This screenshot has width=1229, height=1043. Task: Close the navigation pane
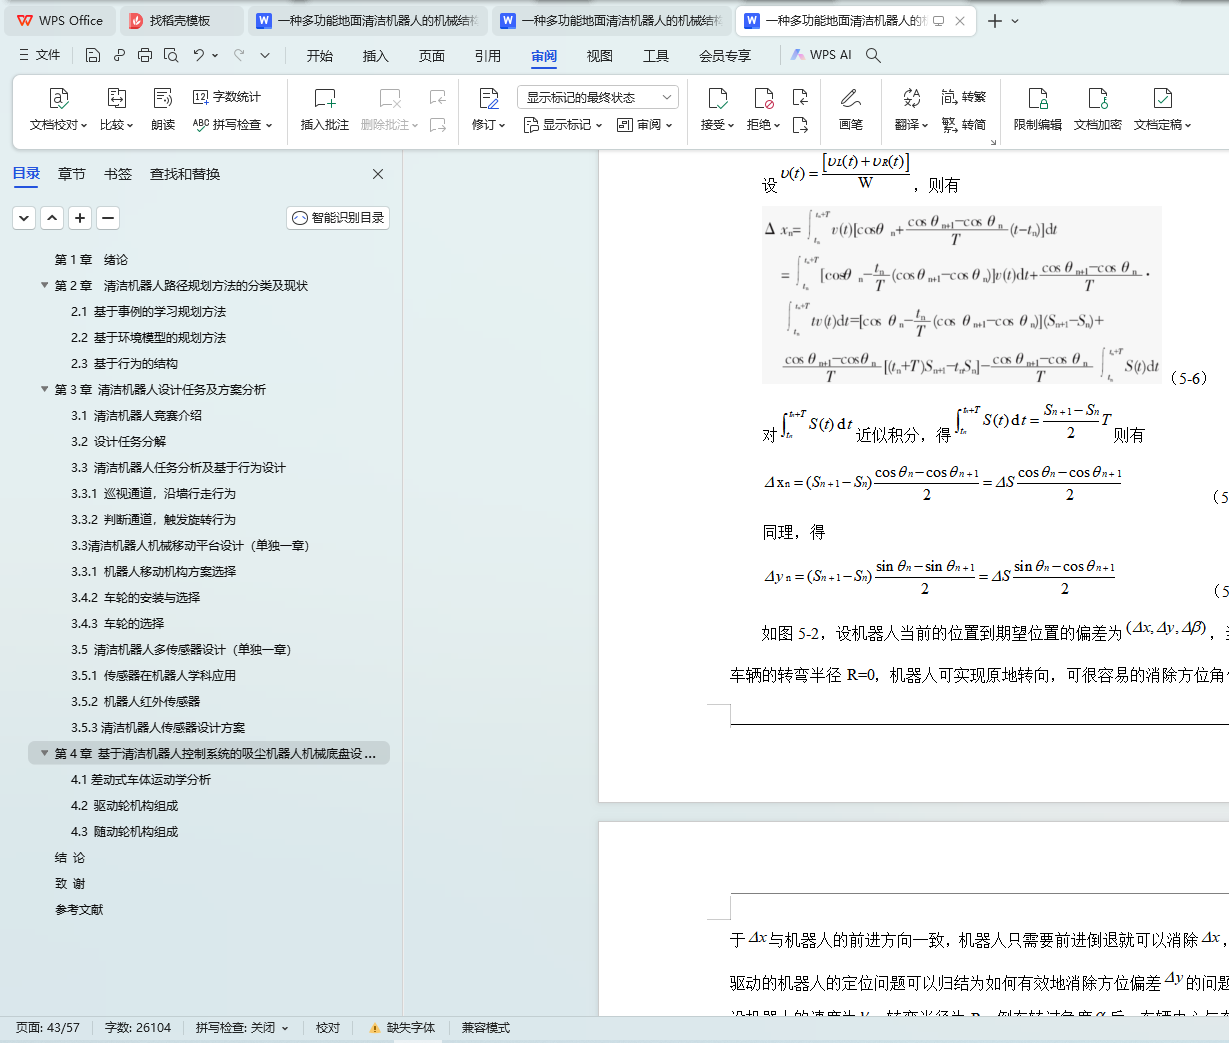click(378, 174)
